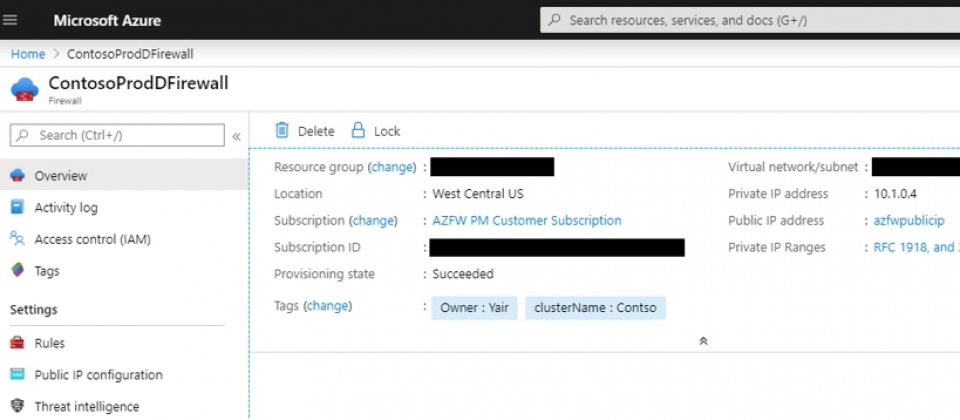This screenshot has width=960, height=420.
Task: Click the Owner : Yair tag
Action: 474,308
